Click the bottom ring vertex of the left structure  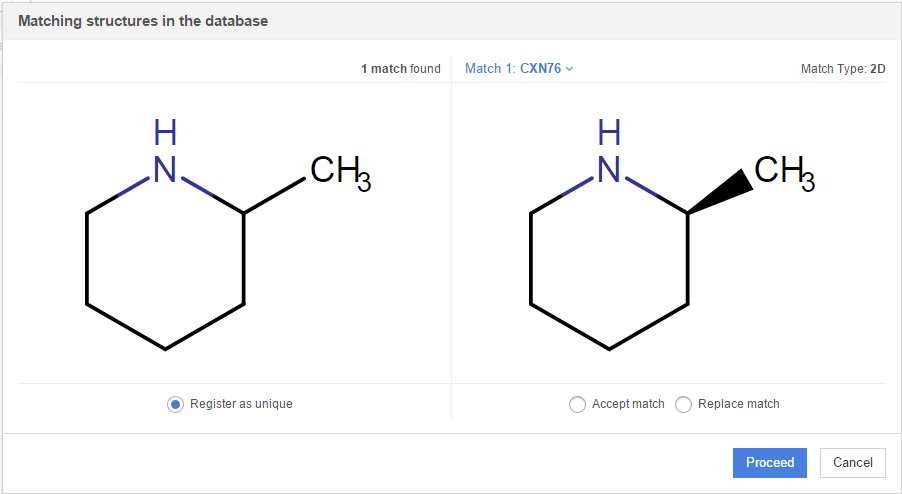(165, 349)
